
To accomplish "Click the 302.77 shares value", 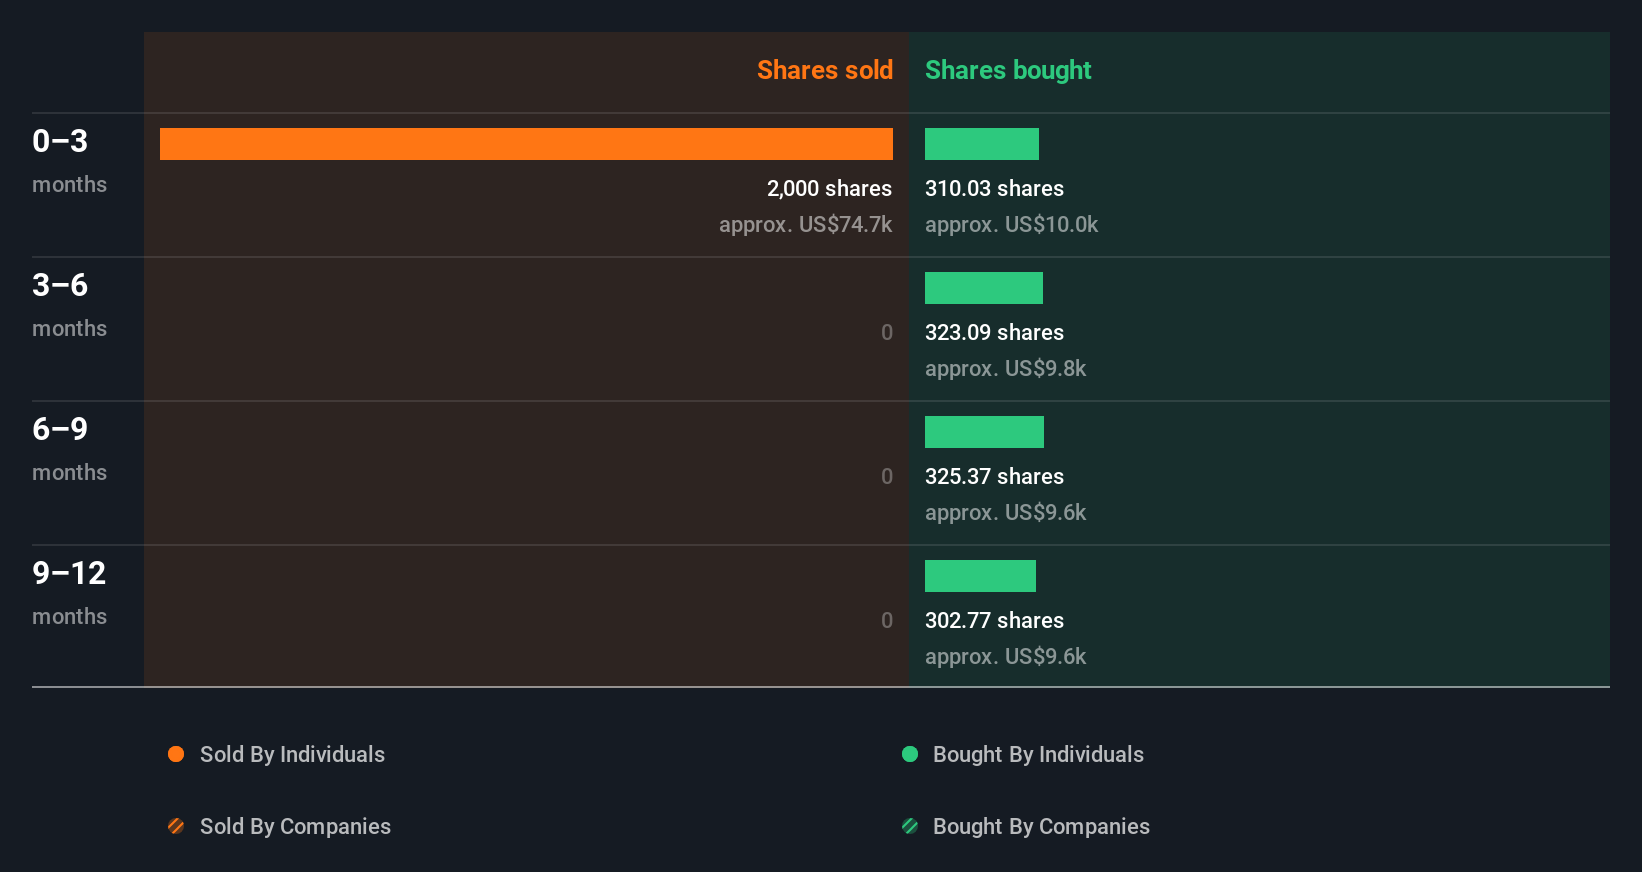I will (994, 620).
